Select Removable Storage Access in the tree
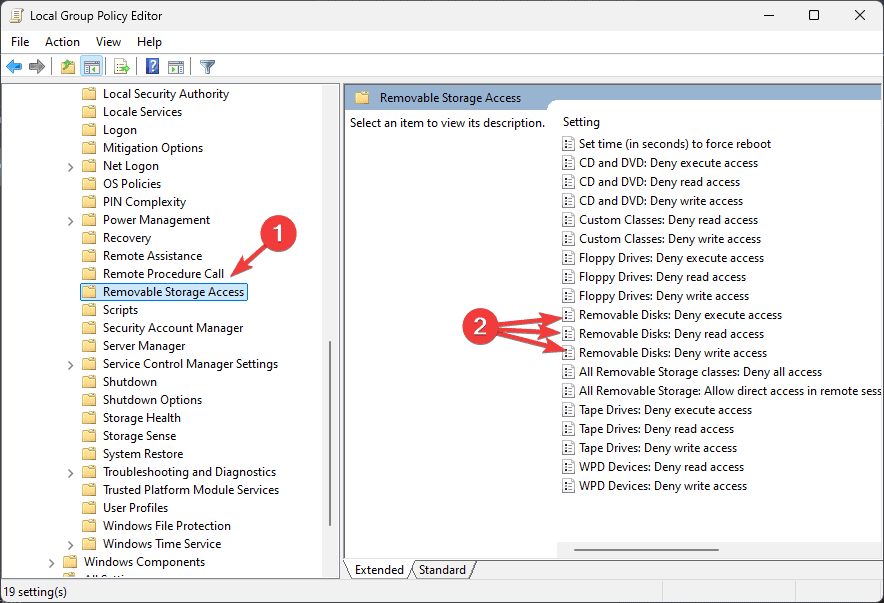884x603 pixels. coord(164,292)
